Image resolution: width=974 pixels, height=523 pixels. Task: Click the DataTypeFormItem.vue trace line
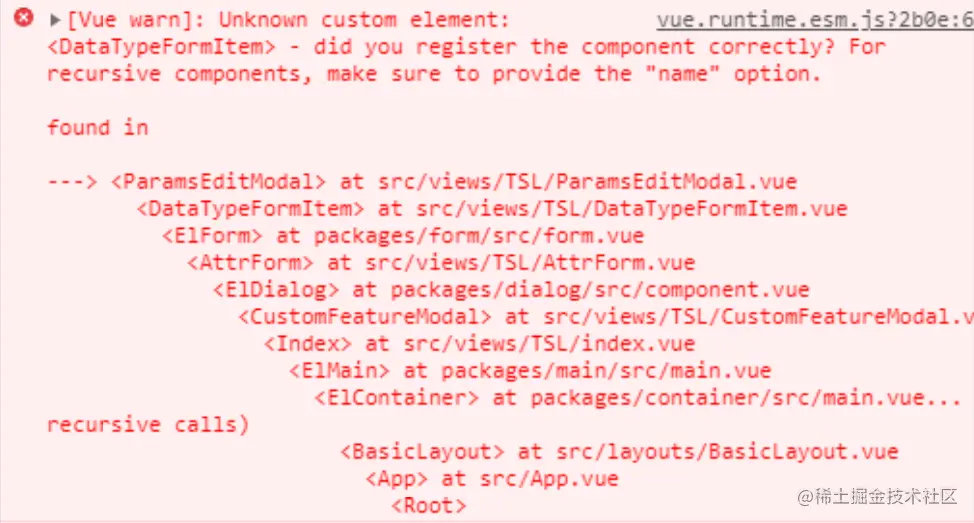click(x=492, y=209)
